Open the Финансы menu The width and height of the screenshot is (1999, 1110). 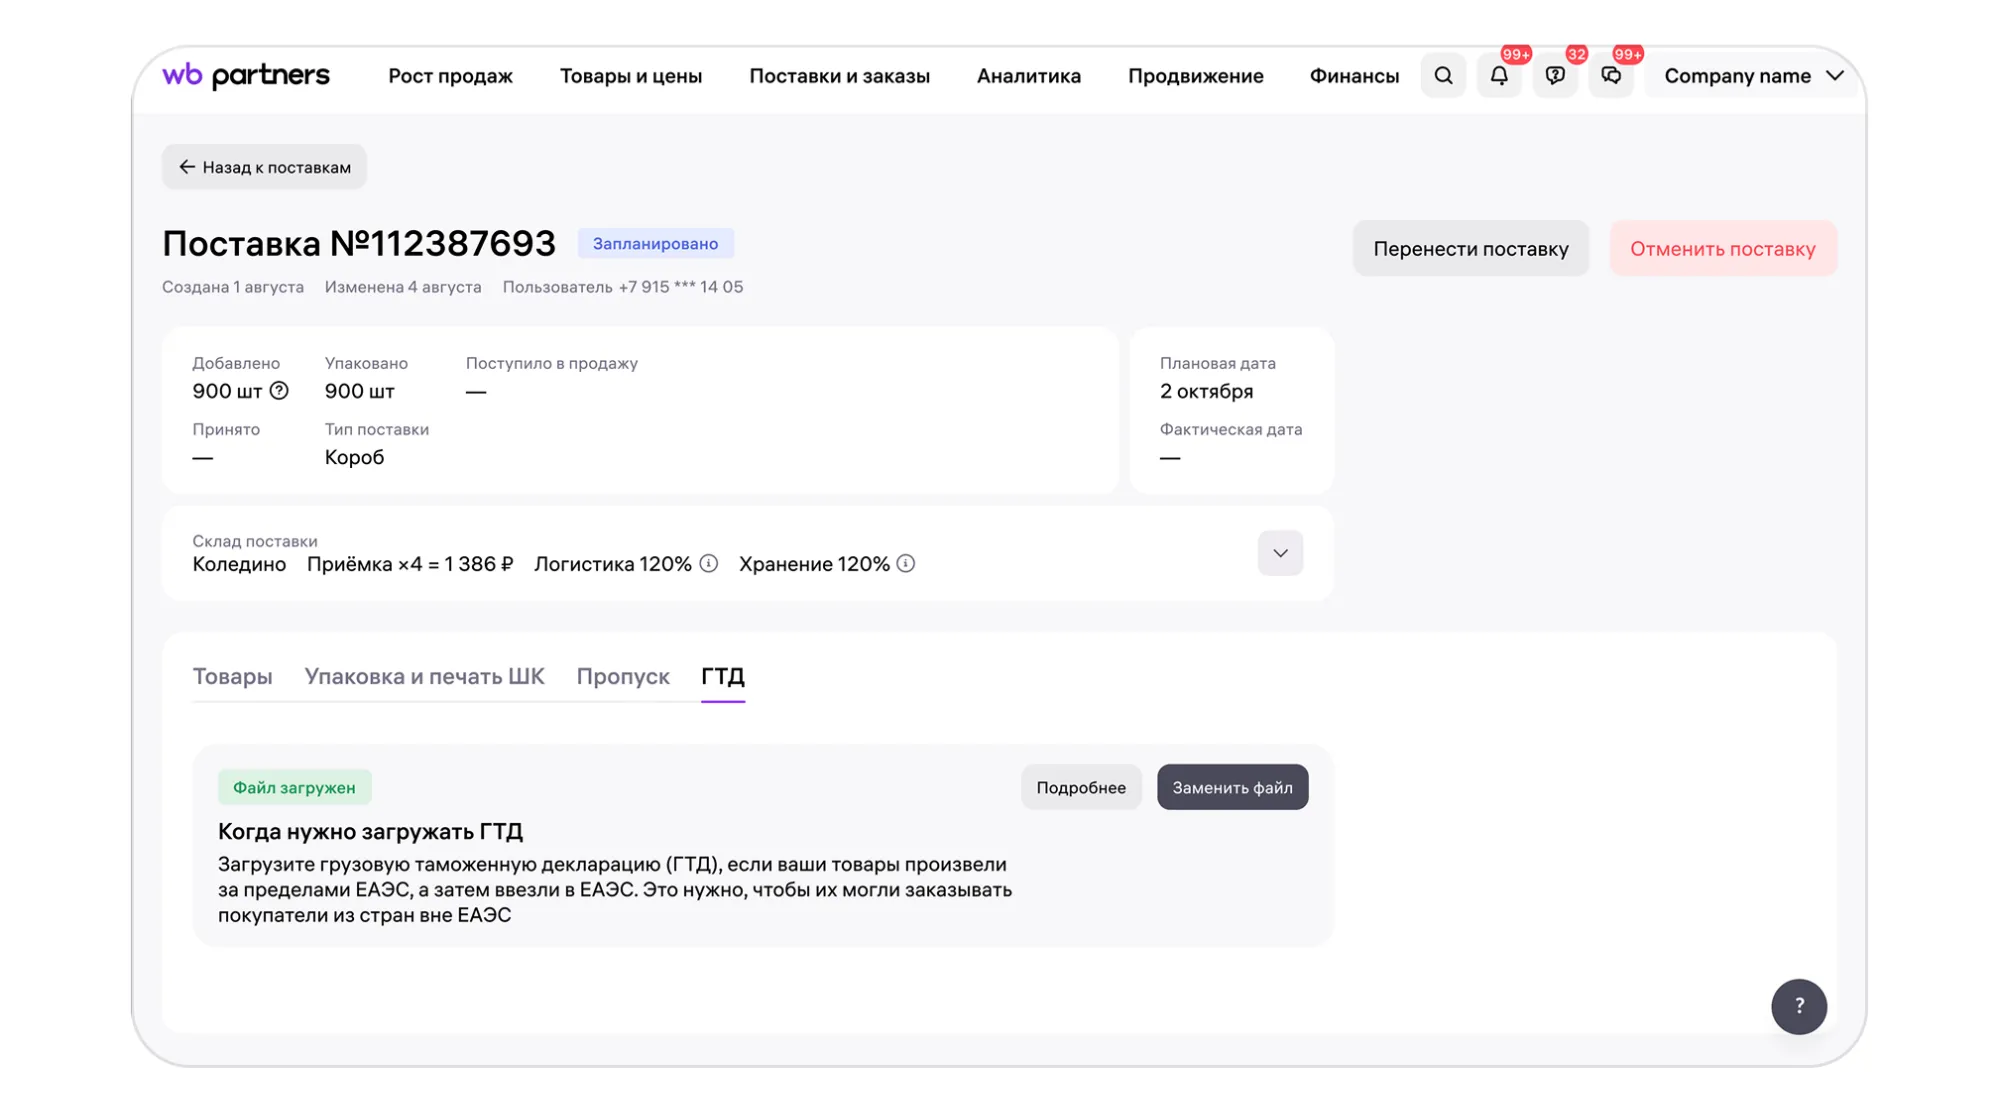tap(1353, 76)
